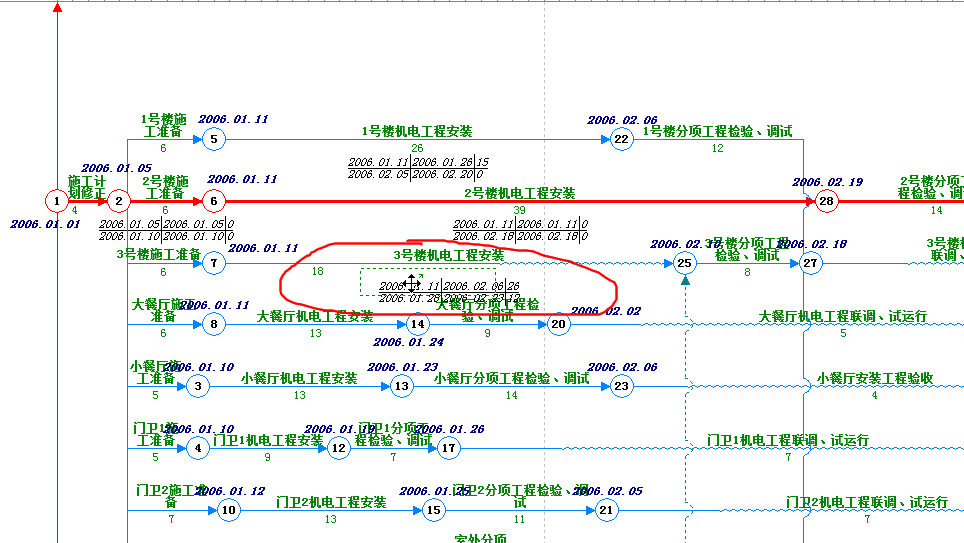Select the 门卫2机电工程安装 label
Viewport: 964px width, 543px height.
(331, 502)
